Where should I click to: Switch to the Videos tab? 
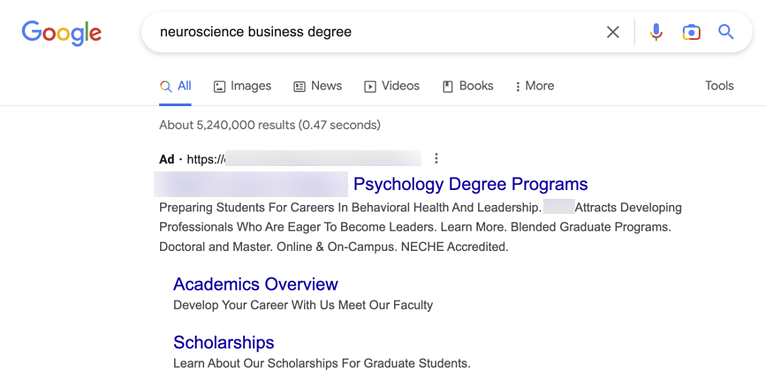click(x=392, y=86)
